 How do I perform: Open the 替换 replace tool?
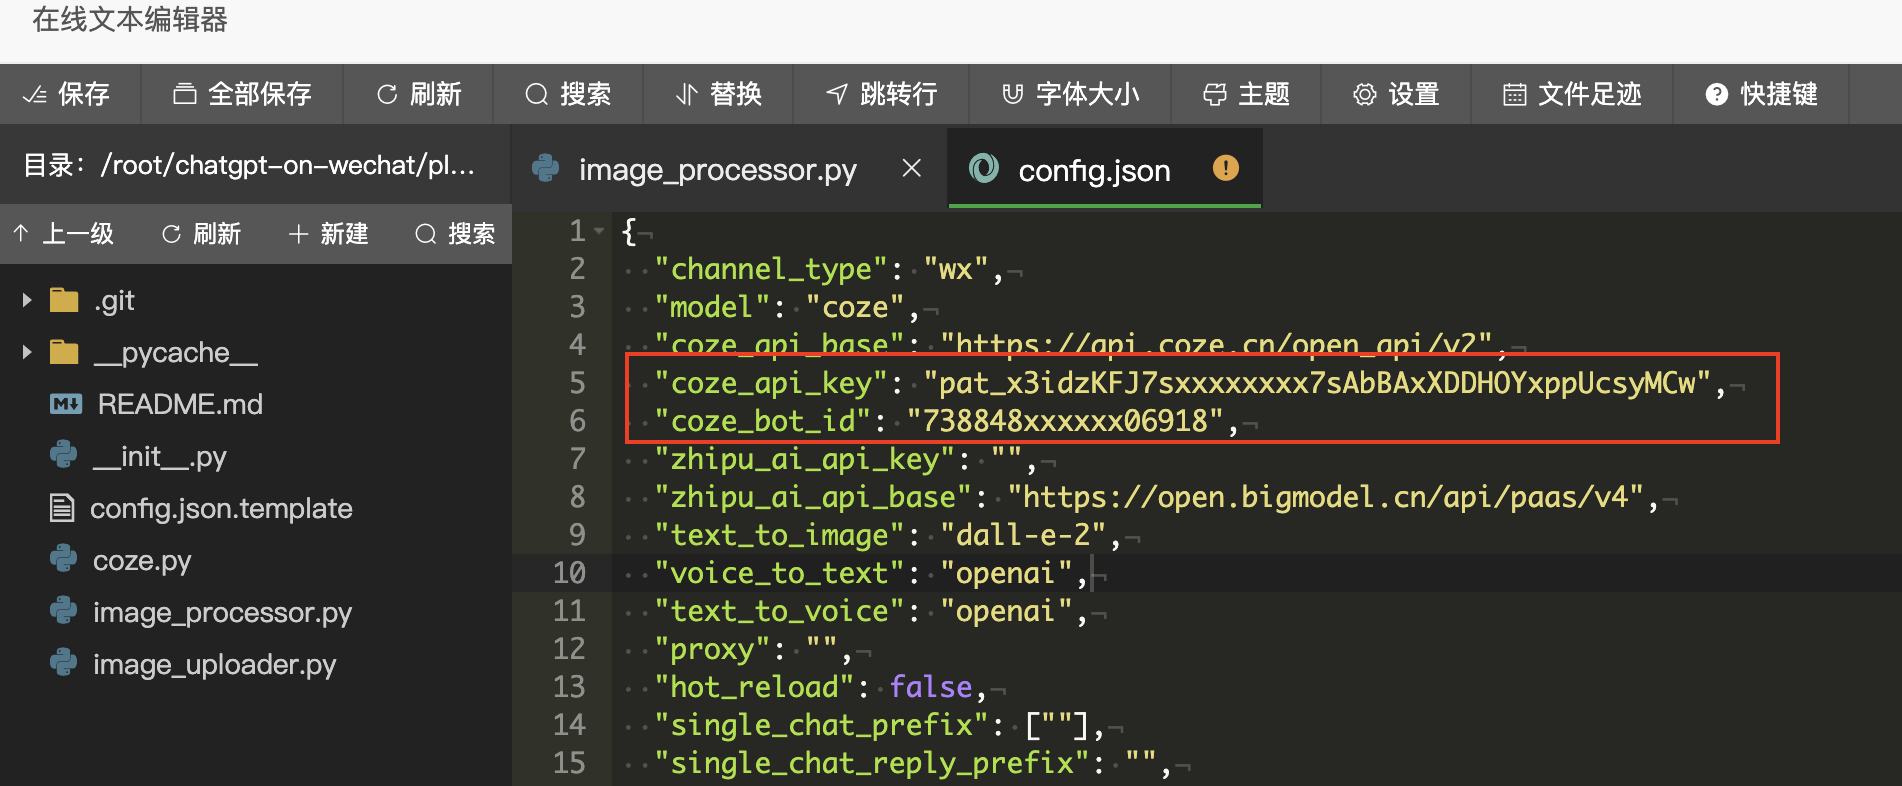tap(718, 94)
